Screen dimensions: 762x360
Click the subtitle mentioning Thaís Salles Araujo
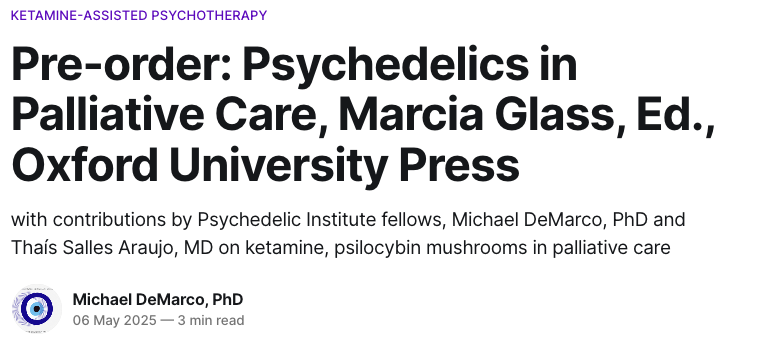[x=348, y=234]
